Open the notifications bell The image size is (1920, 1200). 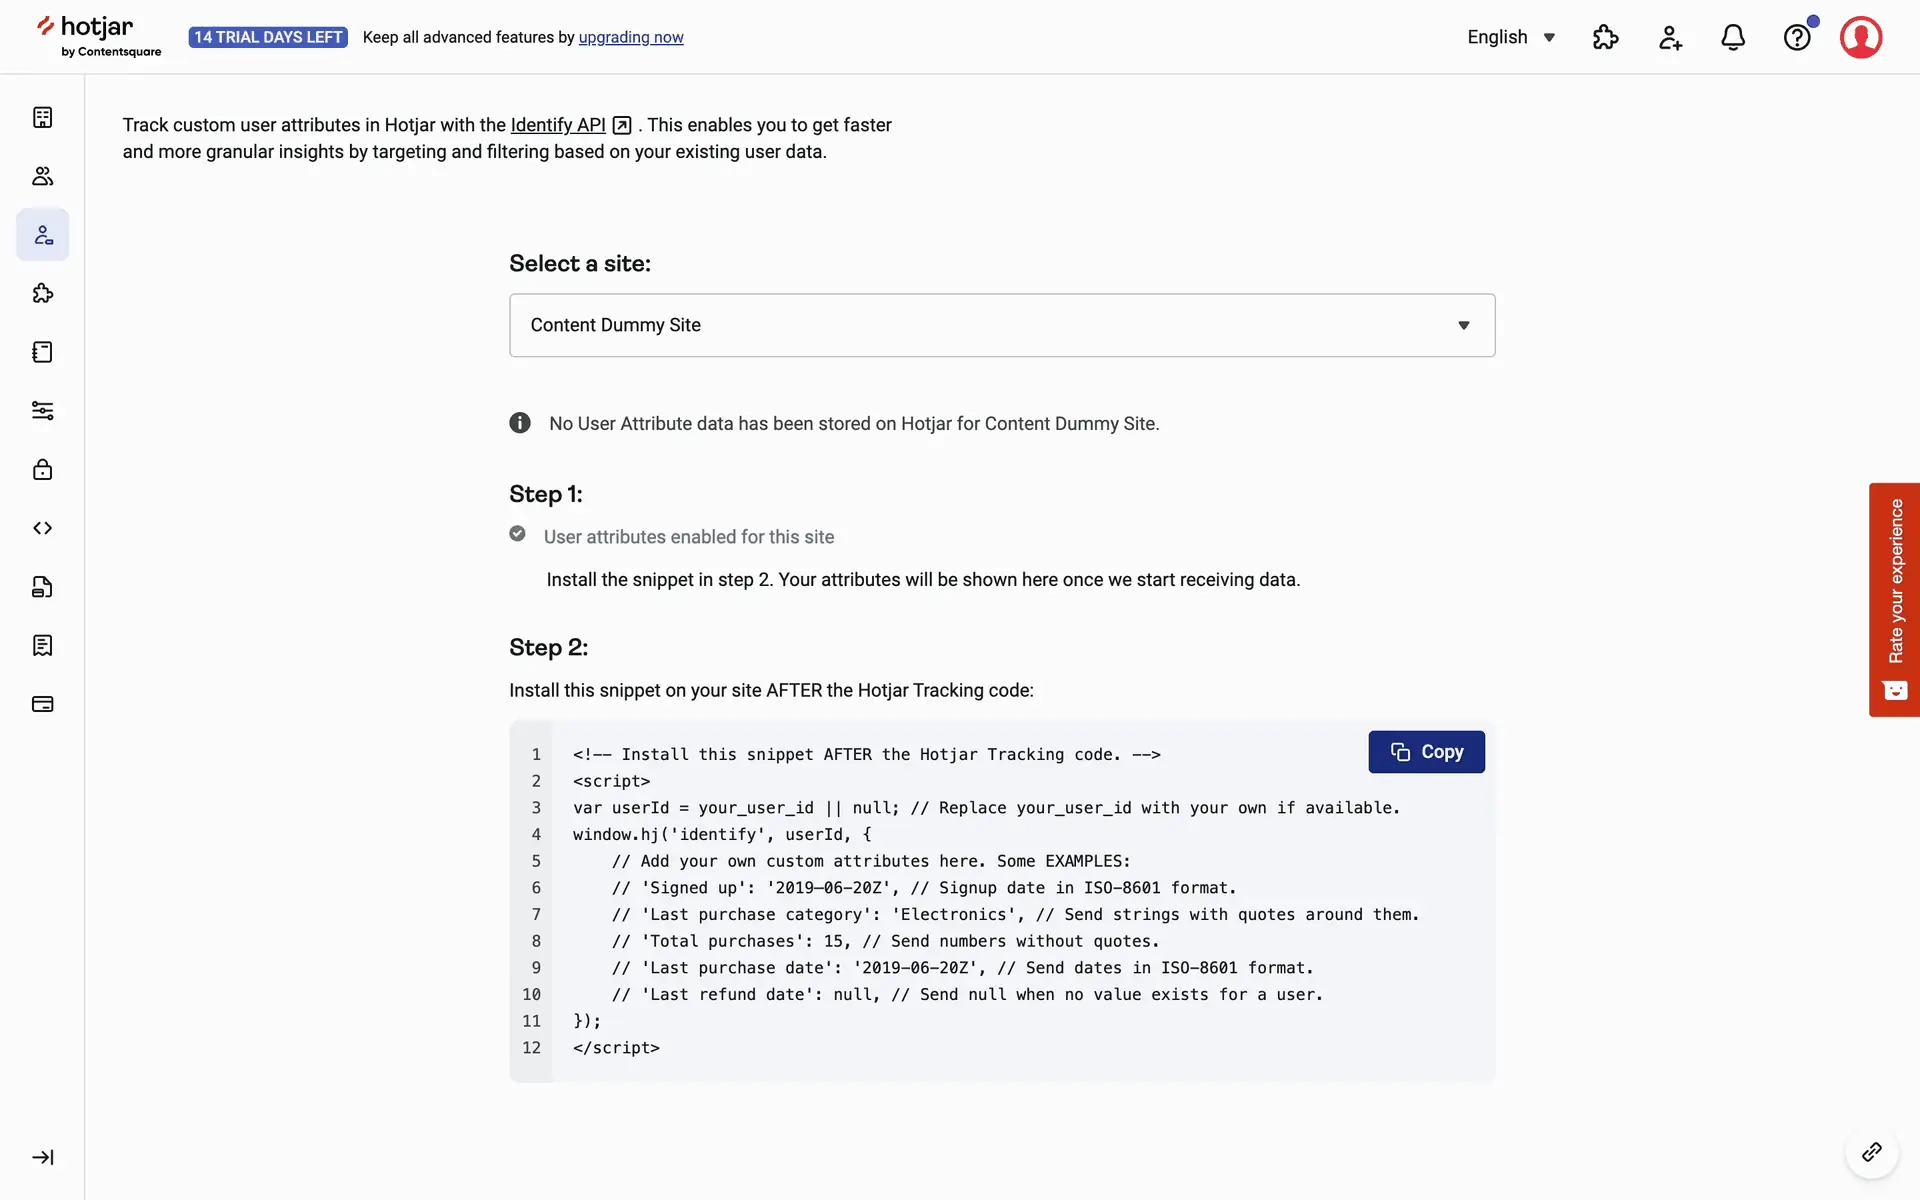[1733, 38]
